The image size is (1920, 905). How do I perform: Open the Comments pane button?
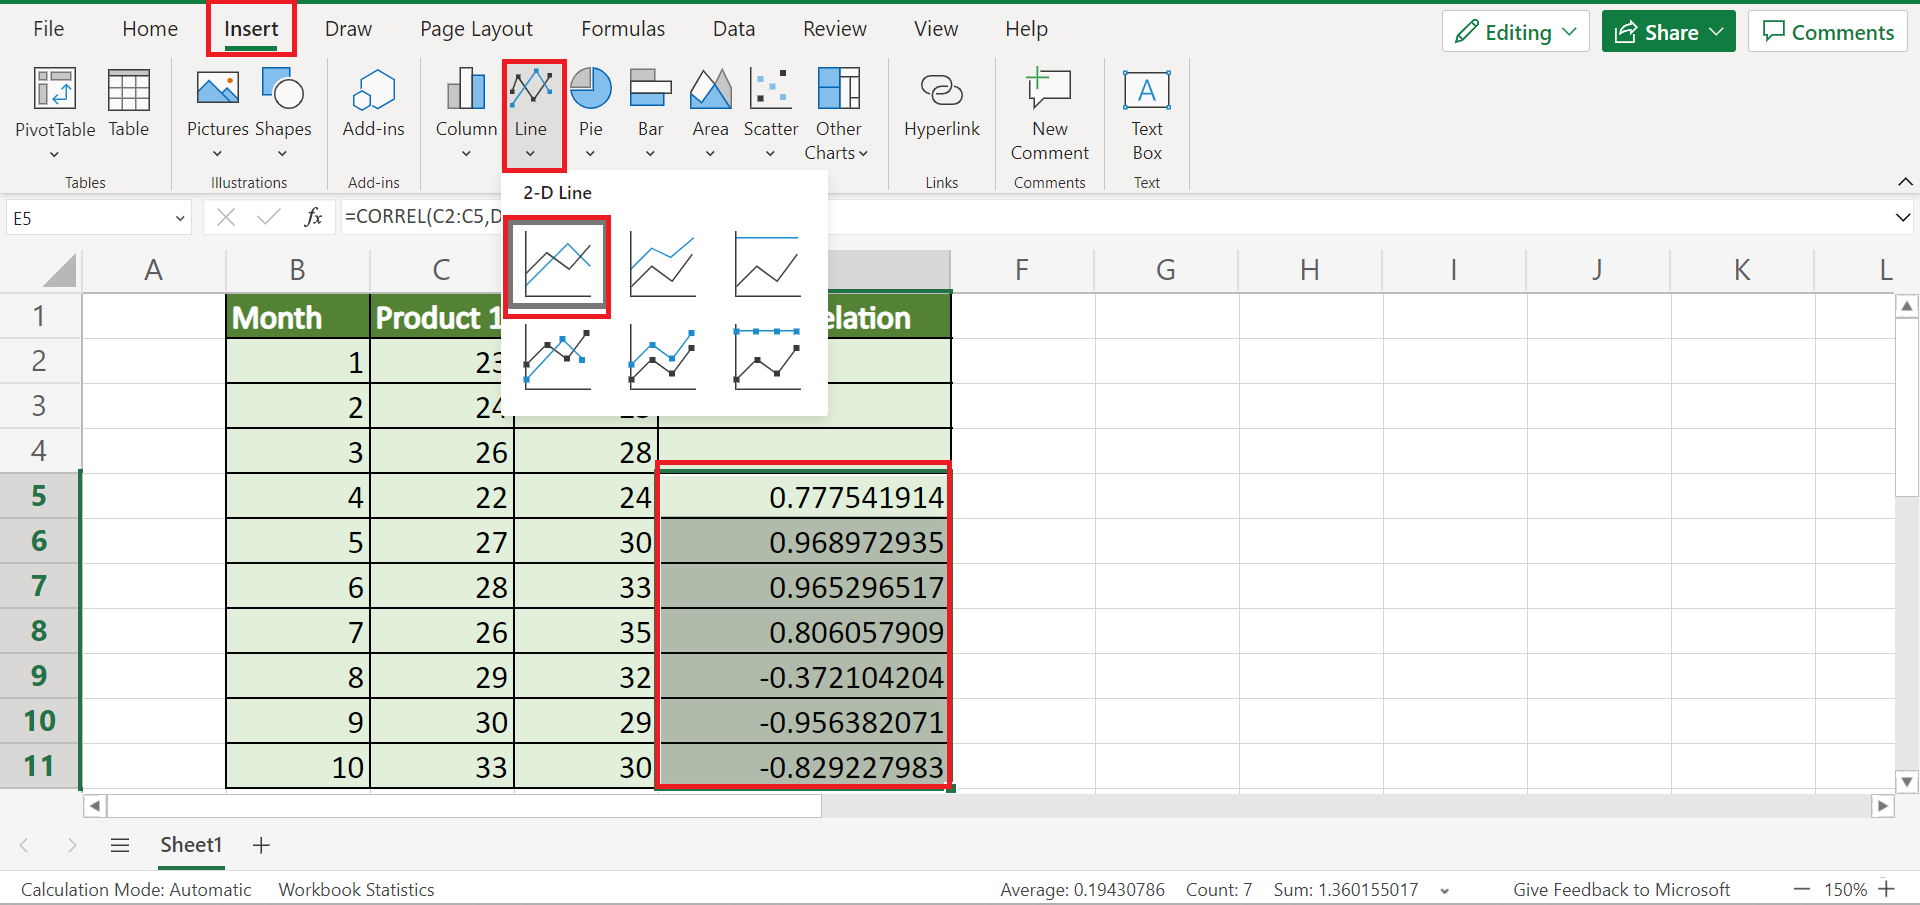[1827, 32]
